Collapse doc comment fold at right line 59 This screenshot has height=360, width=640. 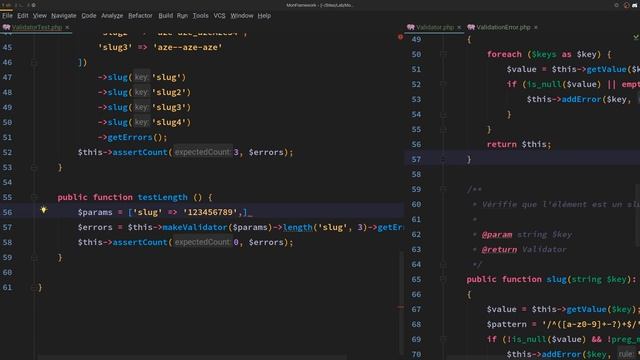(443, 189)
